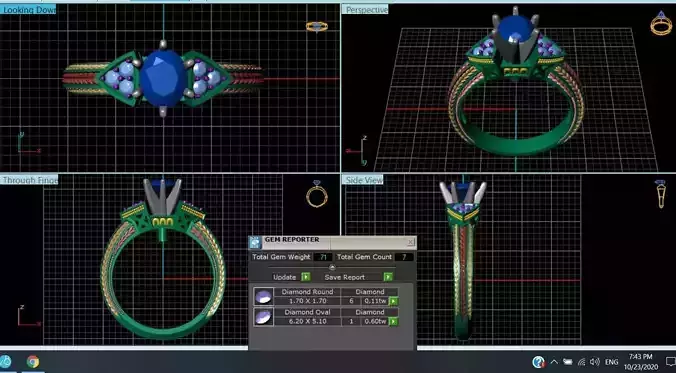Click the Total Gem Weight value field

click(322, 257)
